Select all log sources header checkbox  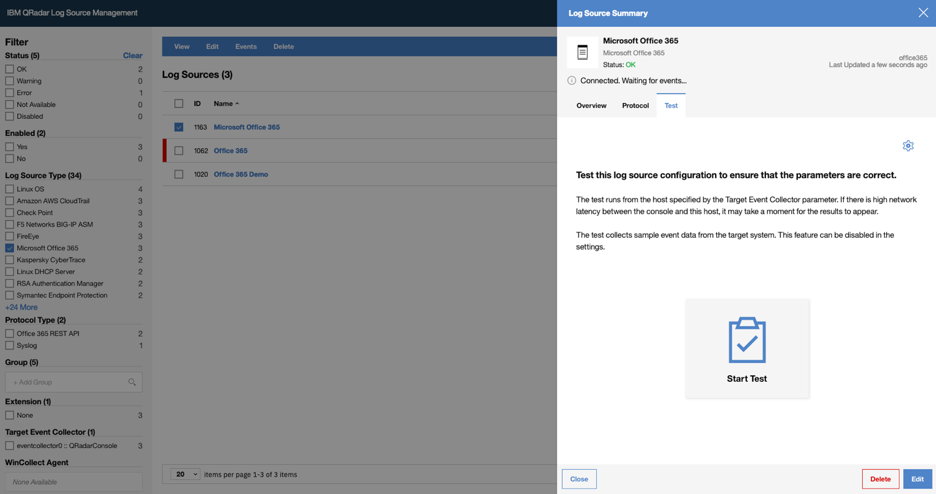(178, 104)
